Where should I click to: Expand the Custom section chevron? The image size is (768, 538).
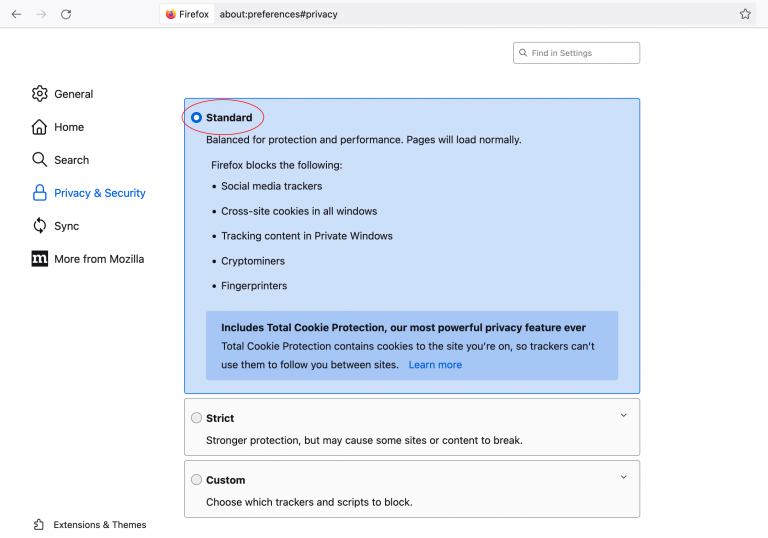[x=623, y=478]
